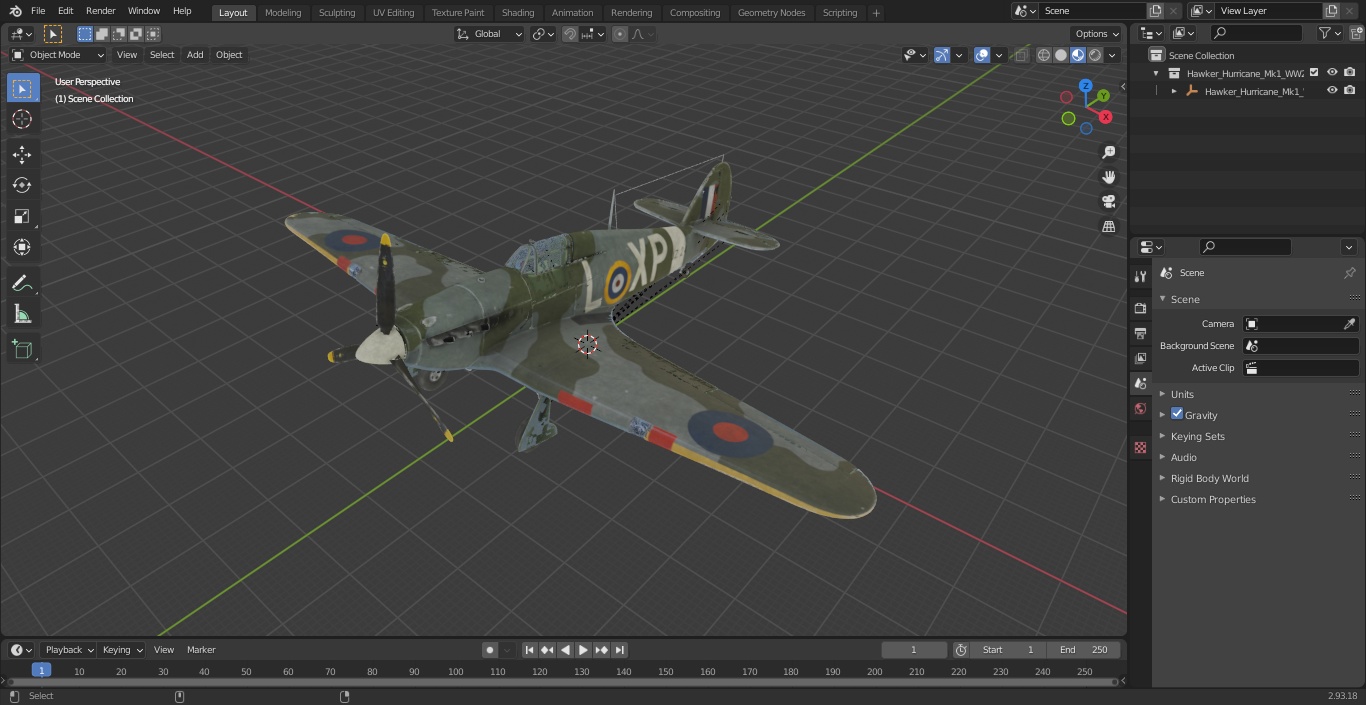Toggle proportional editing button

(620, 34)
